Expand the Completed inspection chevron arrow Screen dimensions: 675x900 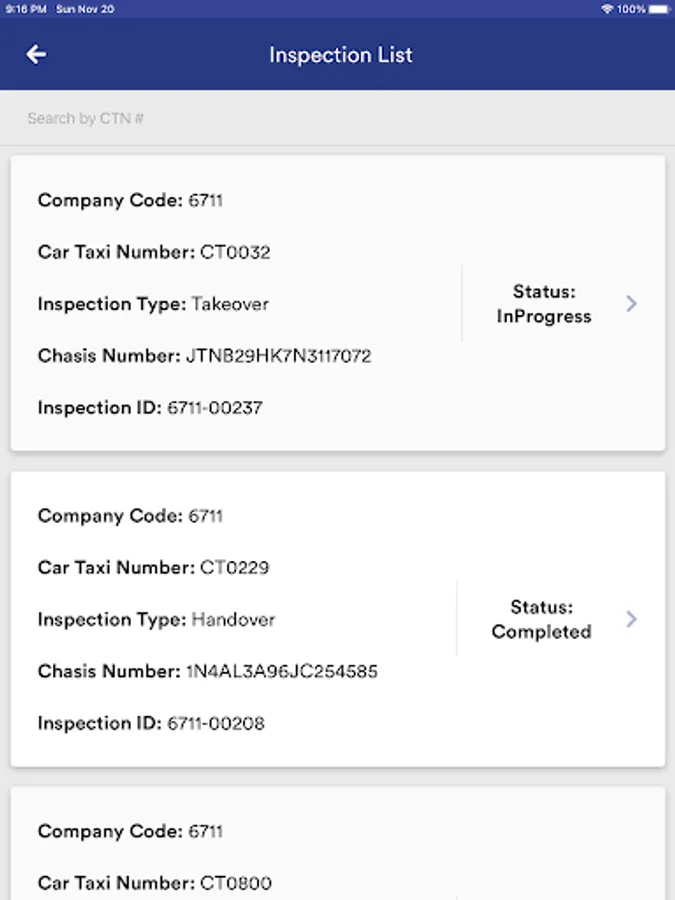(631, 620)
